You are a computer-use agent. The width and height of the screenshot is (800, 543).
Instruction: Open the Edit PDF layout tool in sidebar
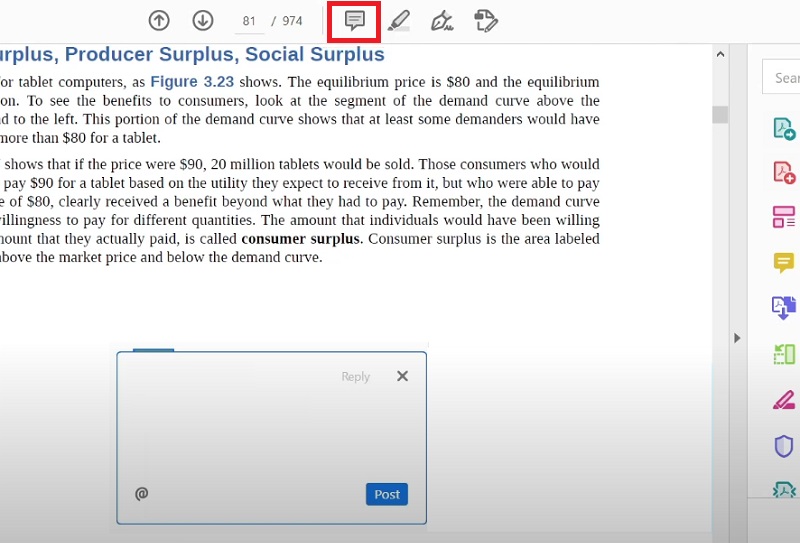pyautogui.click(x=784, y=217)
